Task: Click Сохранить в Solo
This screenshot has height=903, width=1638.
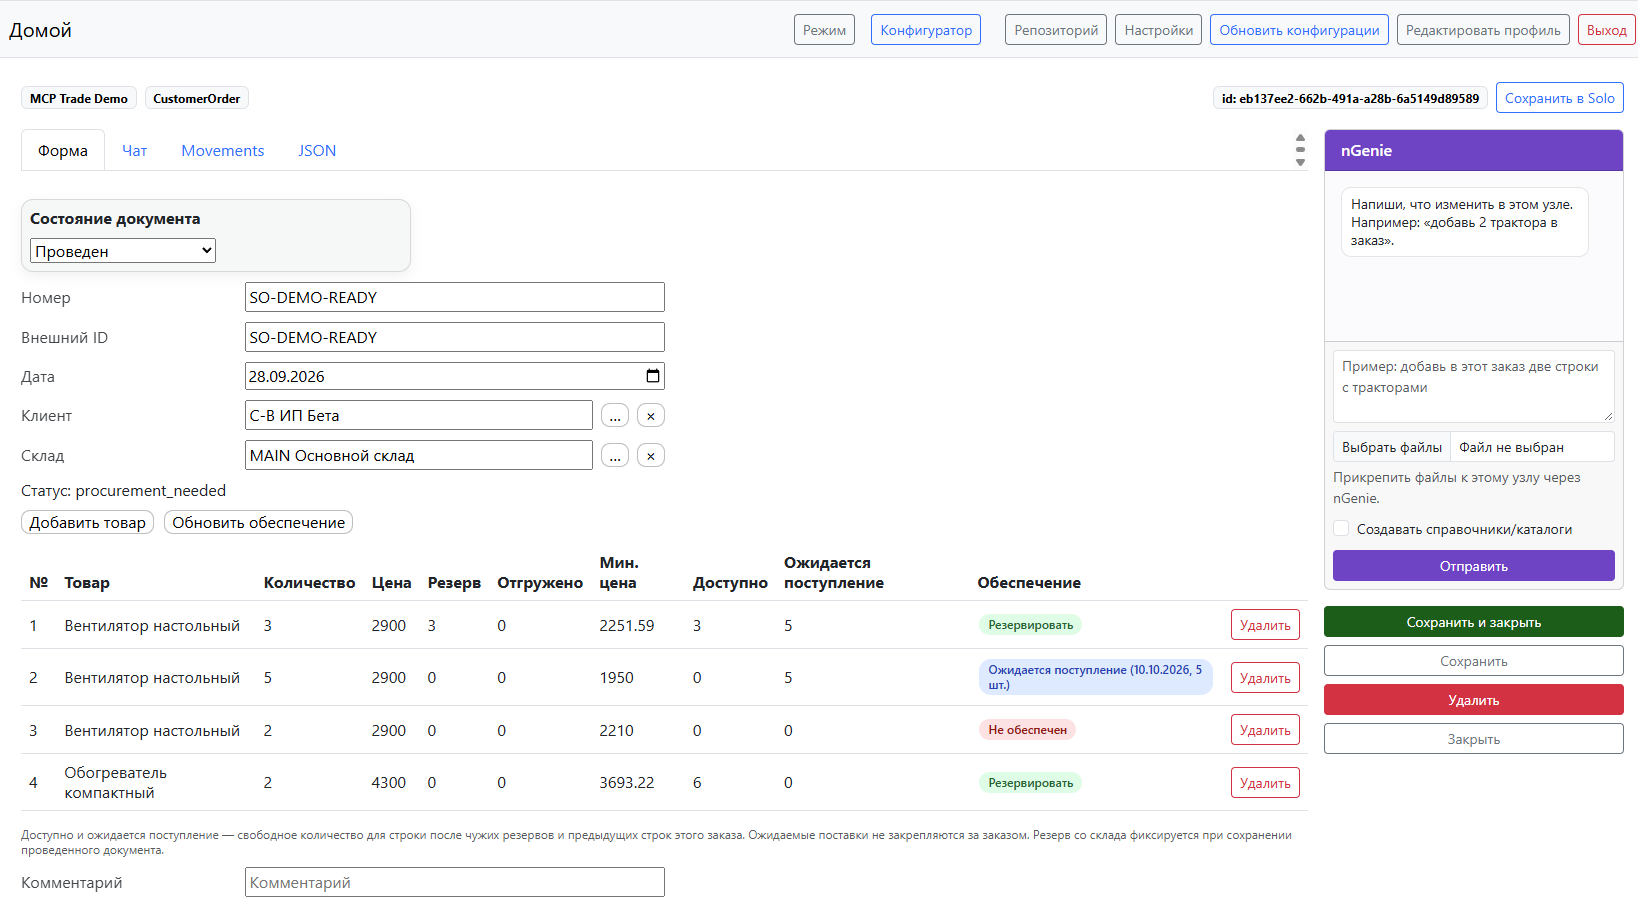Action: point(1560,98)
